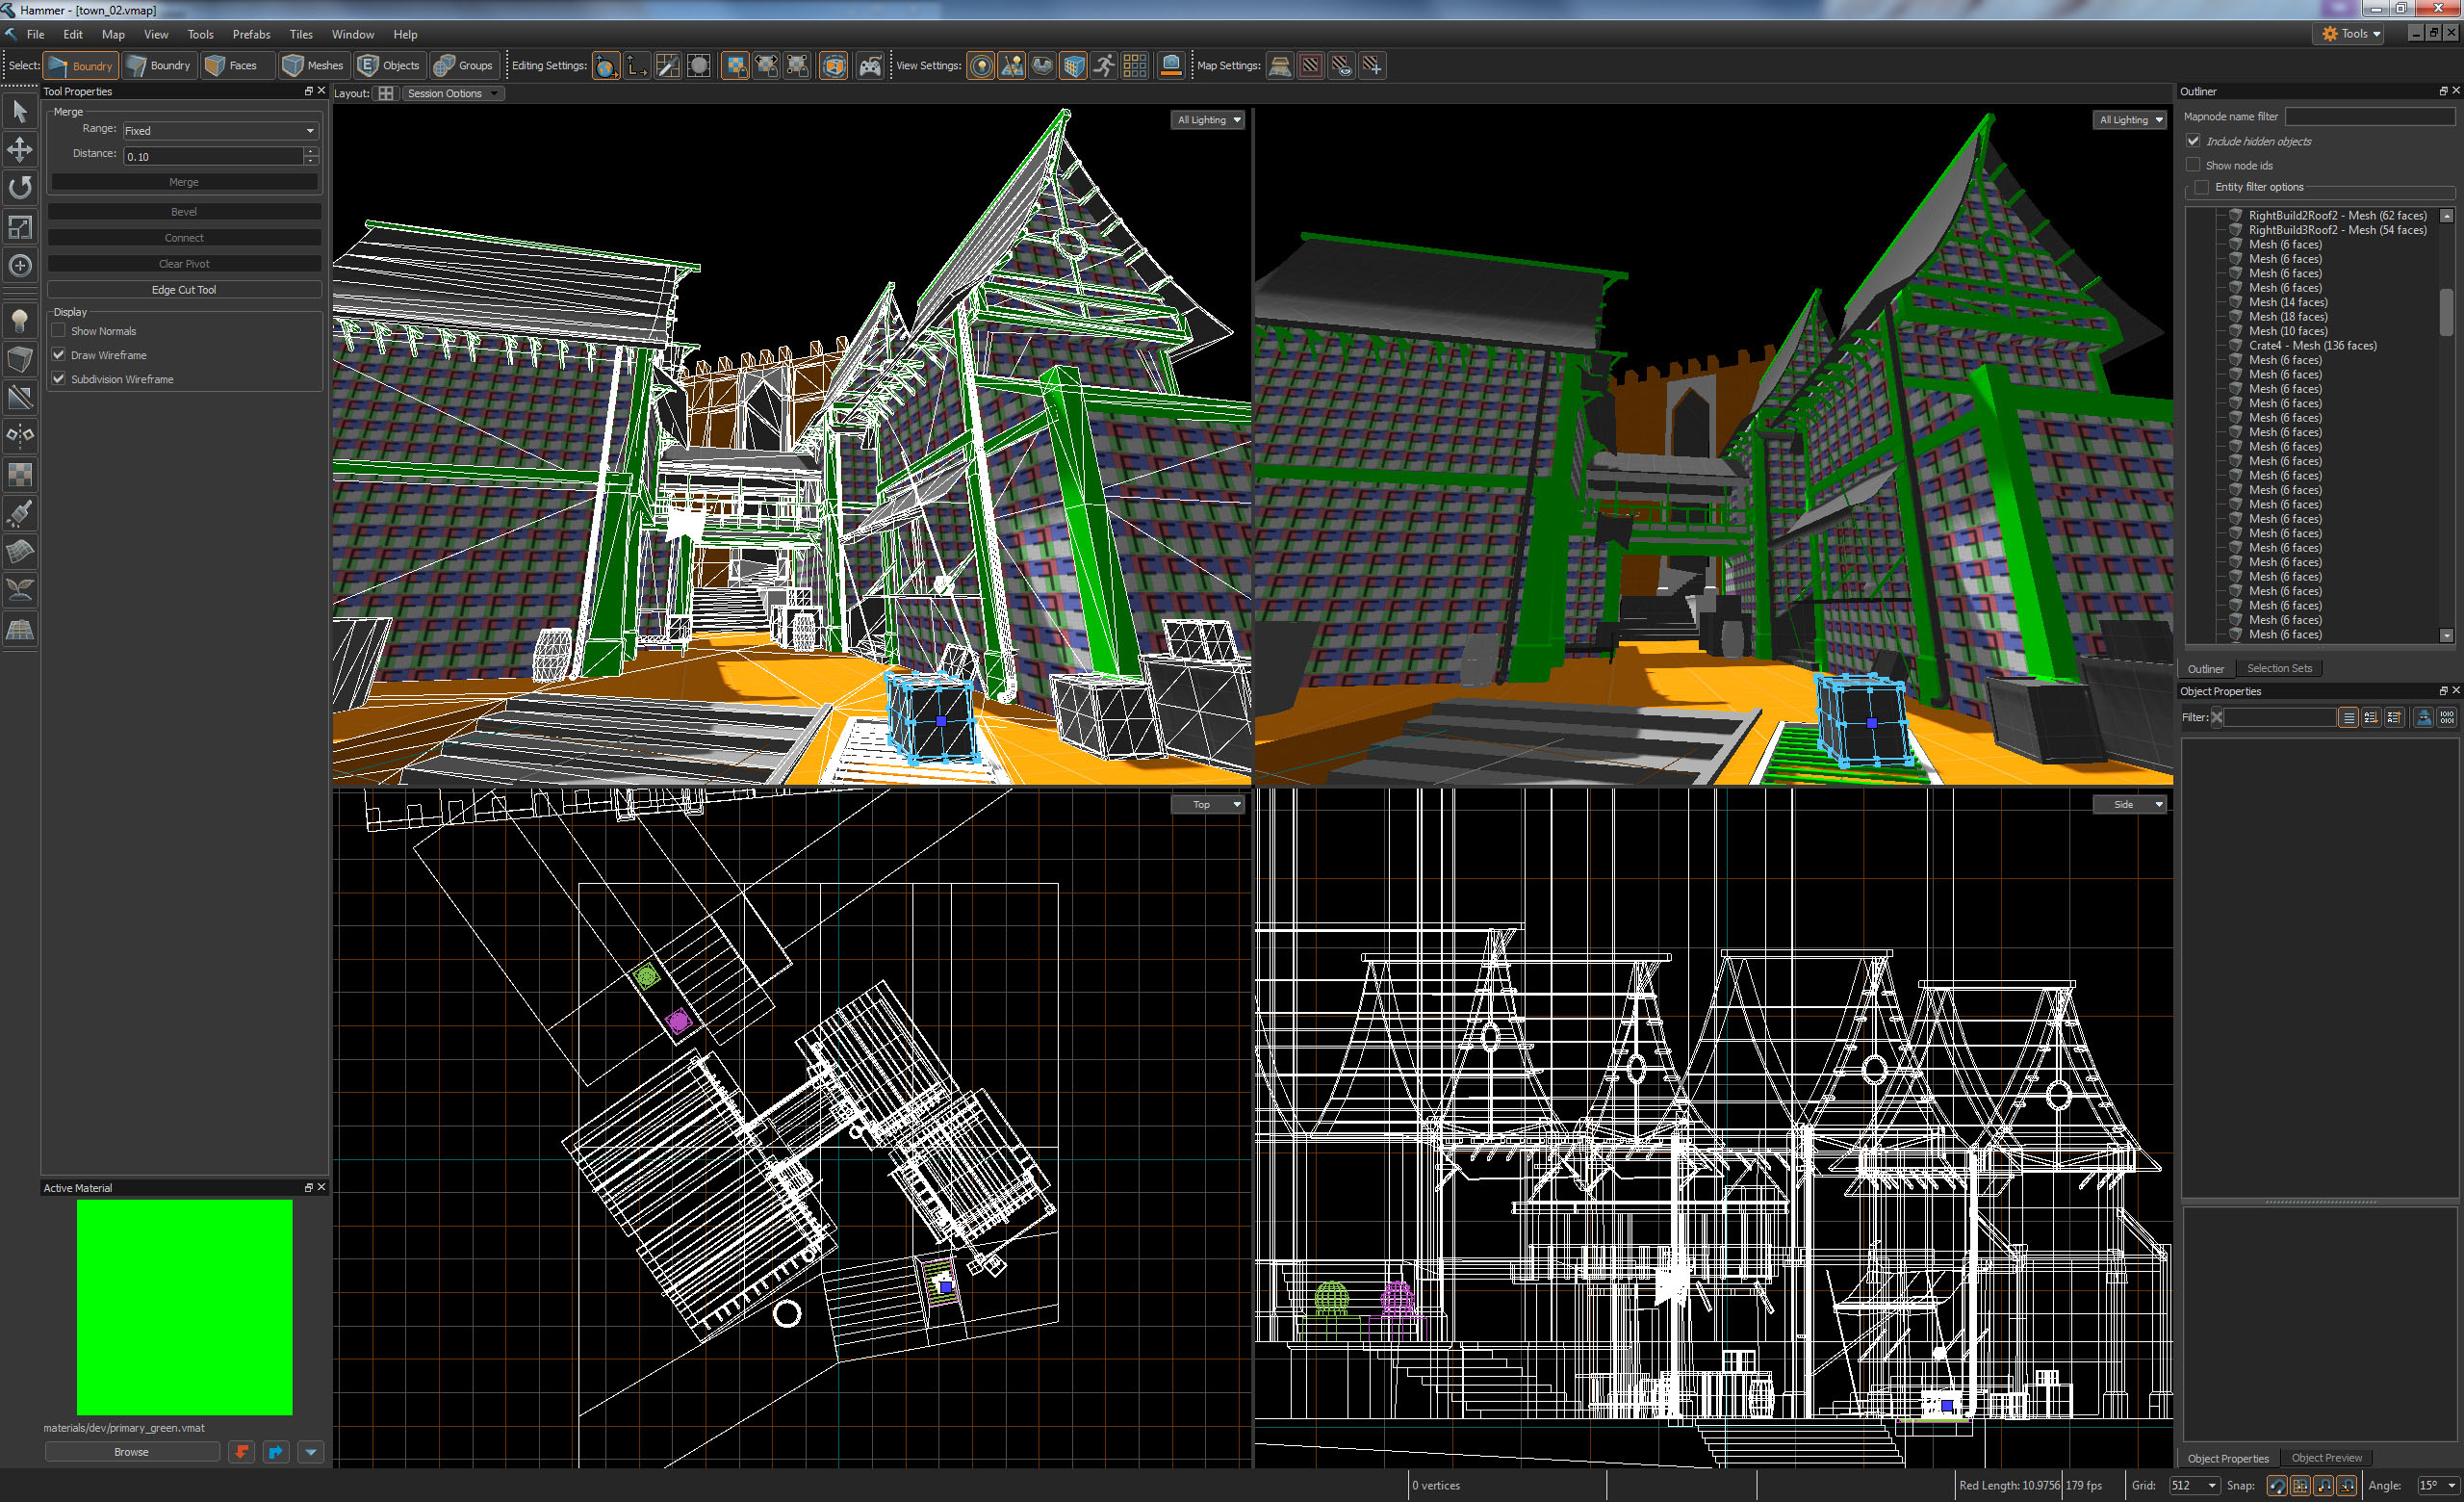The height and width of the screenshot is (1502, 2464).
Task: Open the Prefabs menu
Action: (251, 34)
